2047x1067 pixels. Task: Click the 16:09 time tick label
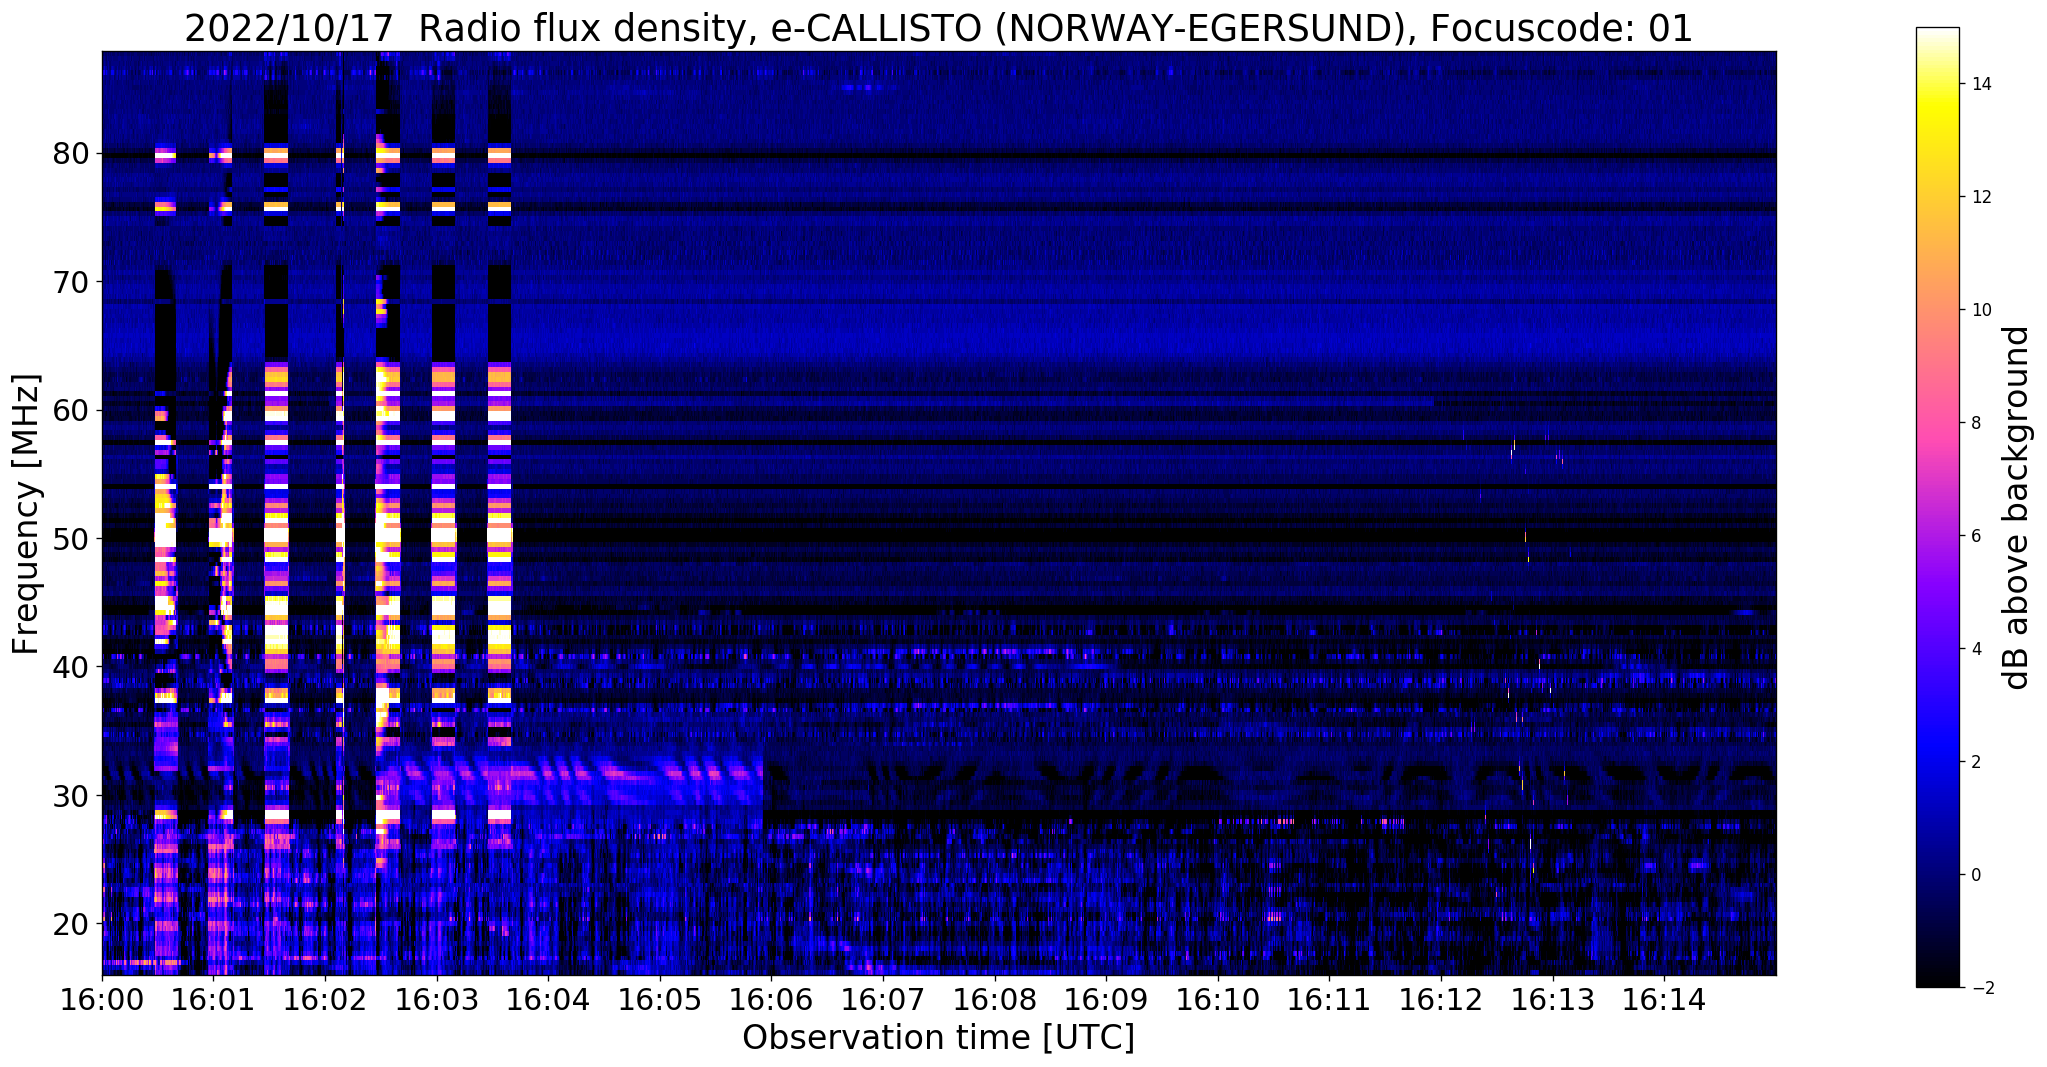click(x=1107, y=1000)
